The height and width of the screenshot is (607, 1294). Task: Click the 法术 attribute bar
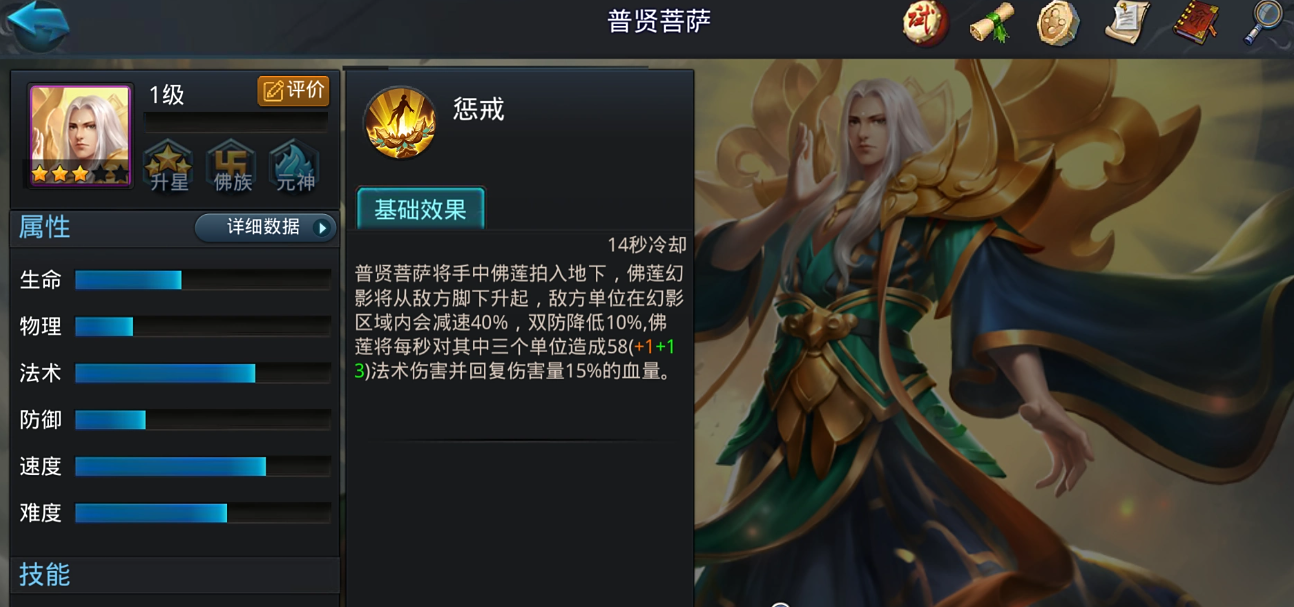pos(203,373)
